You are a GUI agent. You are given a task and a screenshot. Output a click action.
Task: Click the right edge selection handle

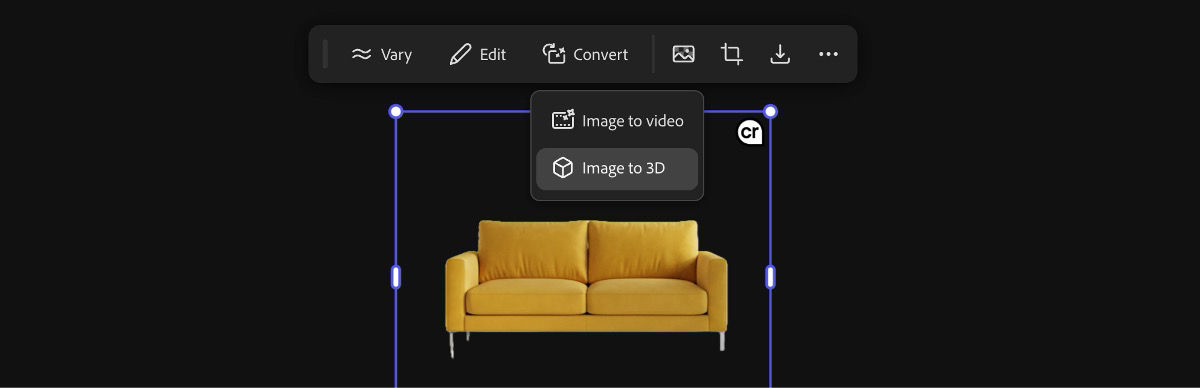(x=770, y=277)
